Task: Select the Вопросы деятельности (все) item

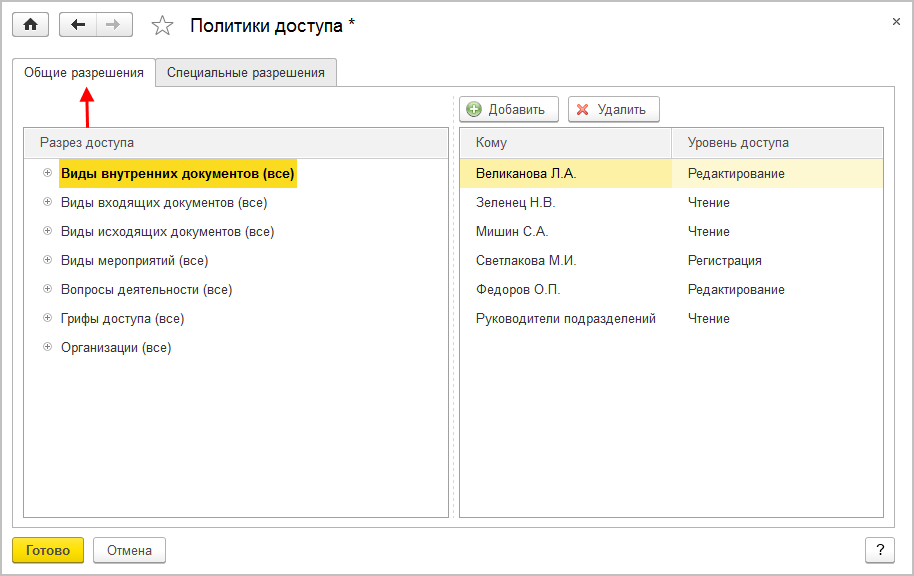Action: pos(146,290)
